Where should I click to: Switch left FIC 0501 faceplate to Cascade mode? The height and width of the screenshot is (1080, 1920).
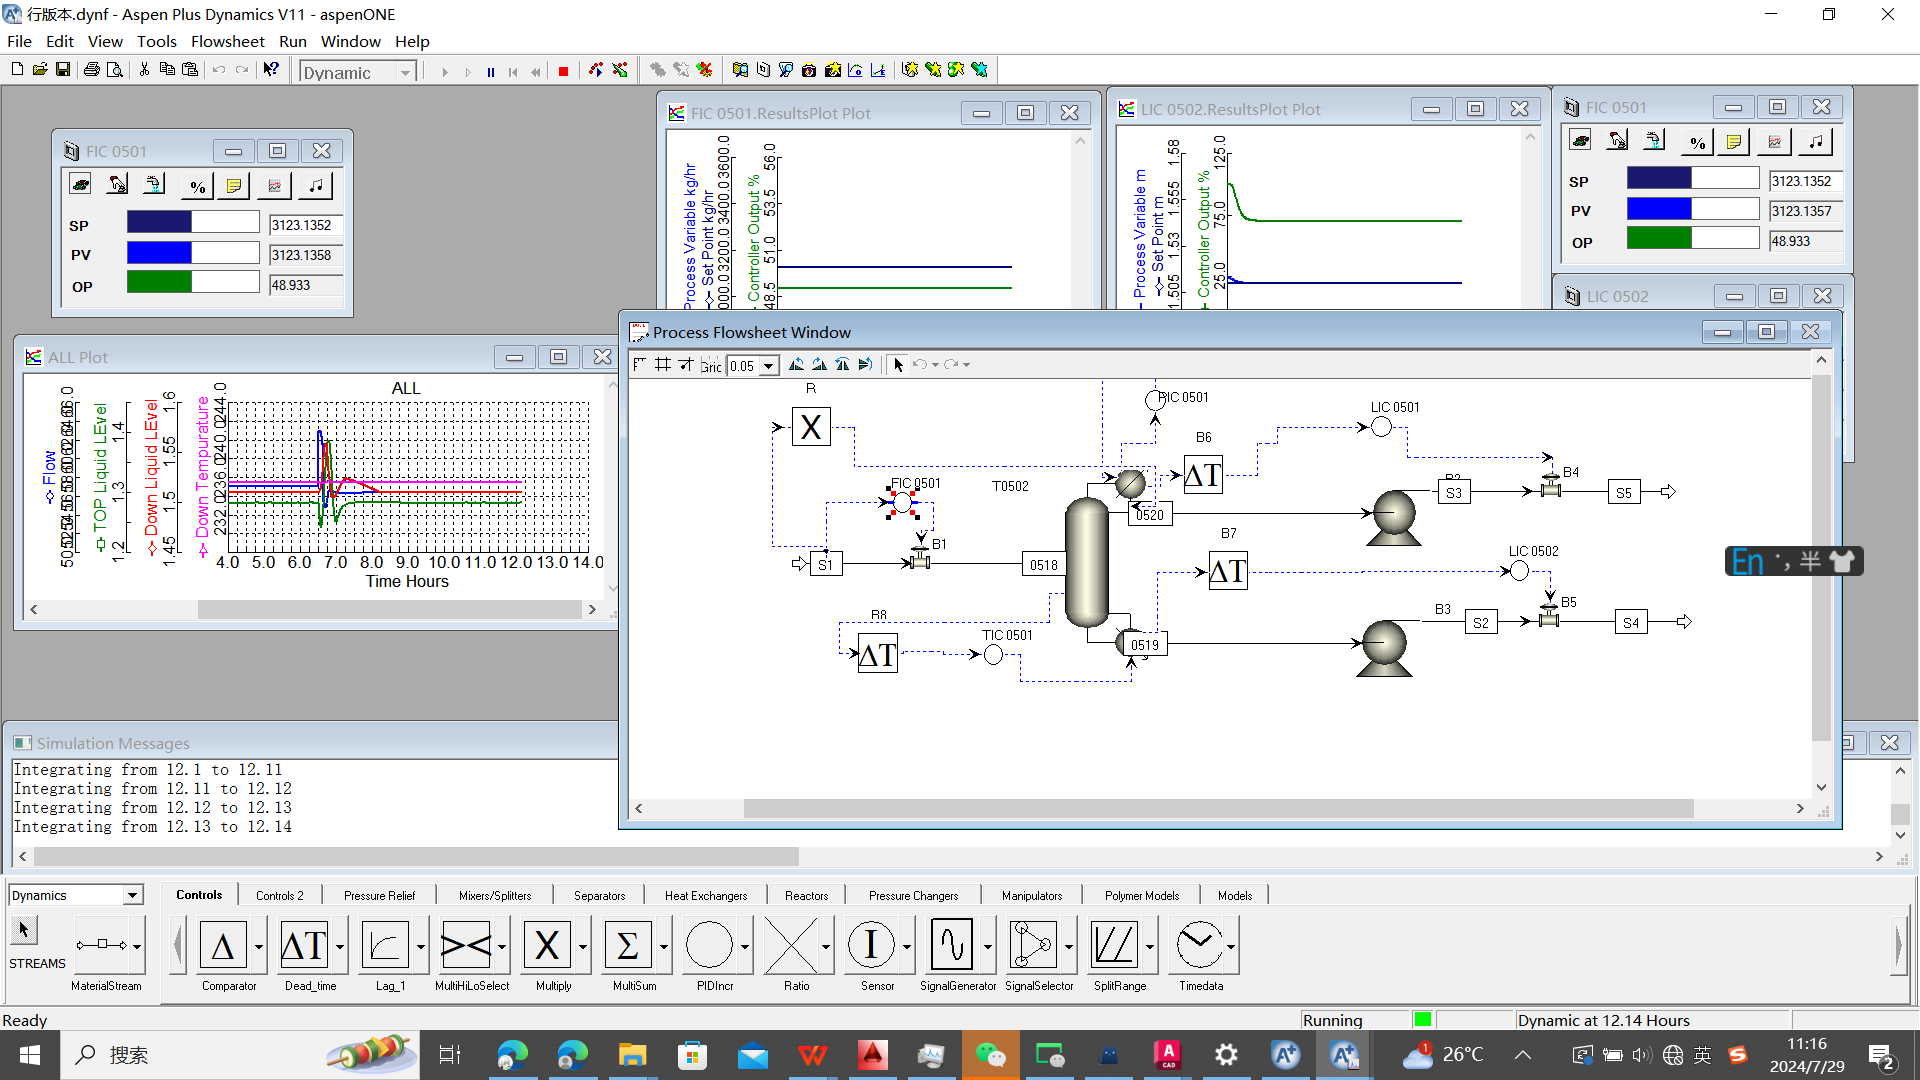[154, 186]
